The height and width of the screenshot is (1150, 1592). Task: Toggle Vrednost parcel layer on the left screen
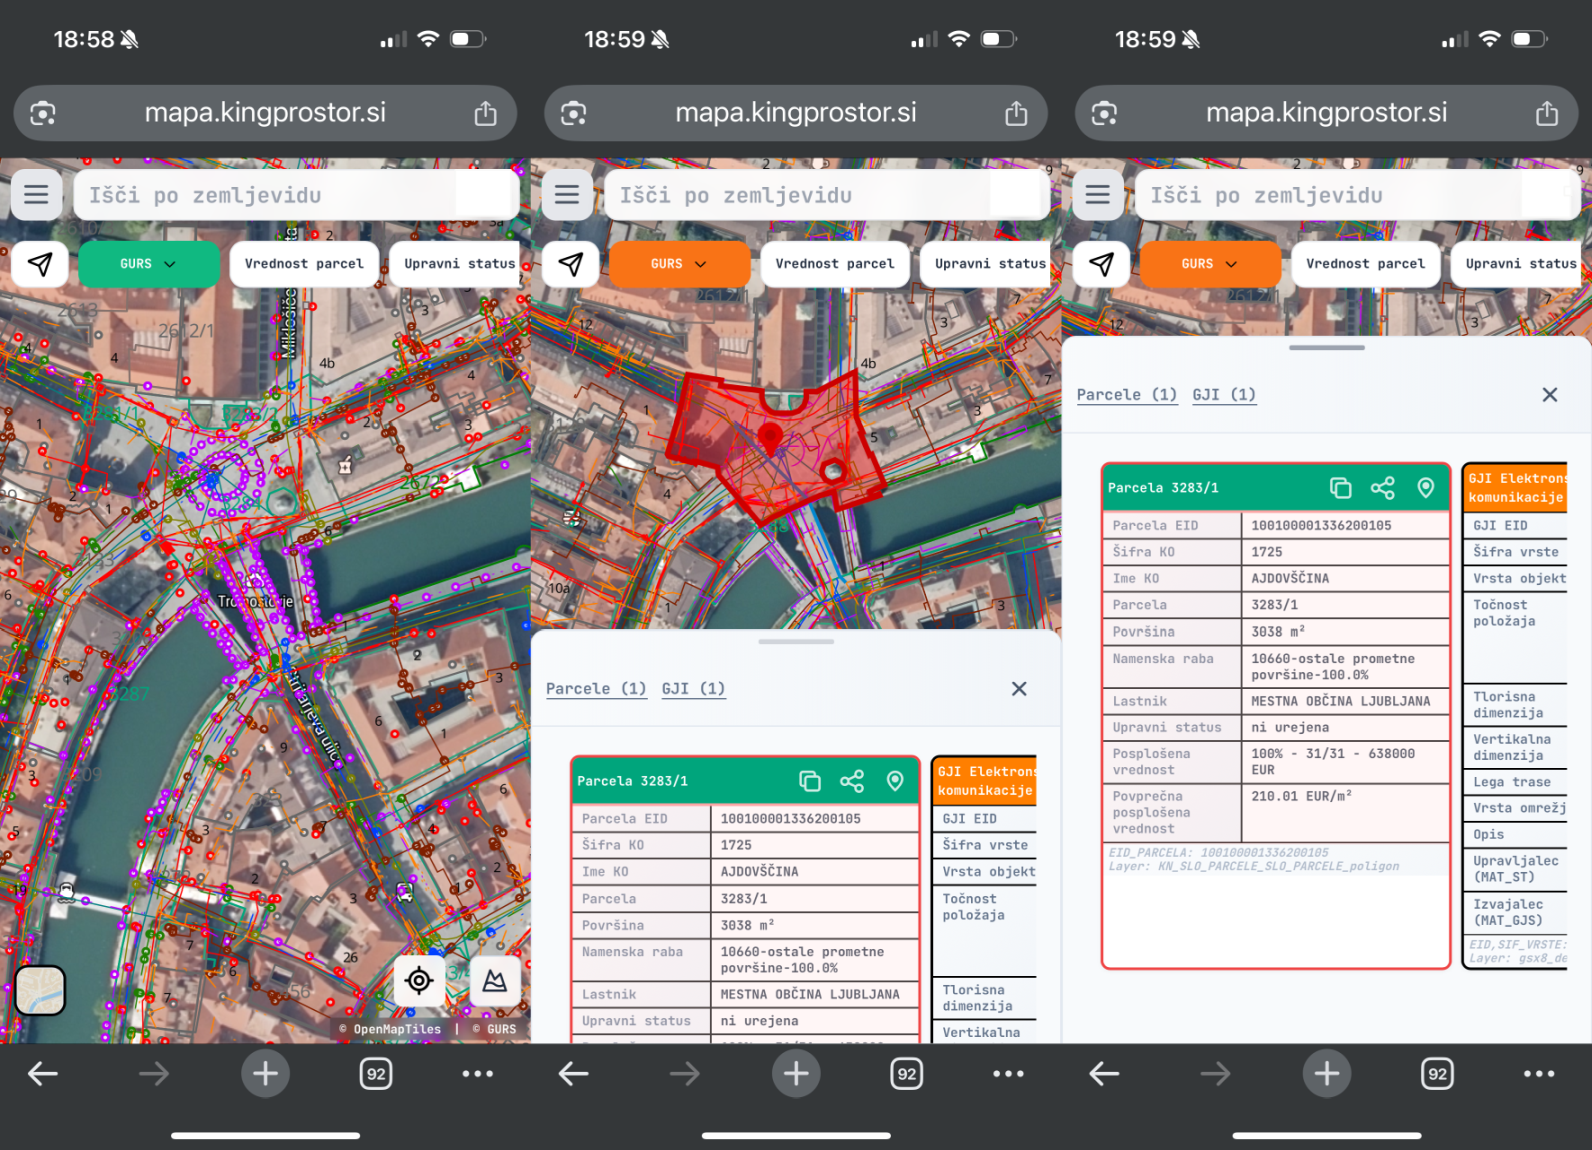click(304, 264)
